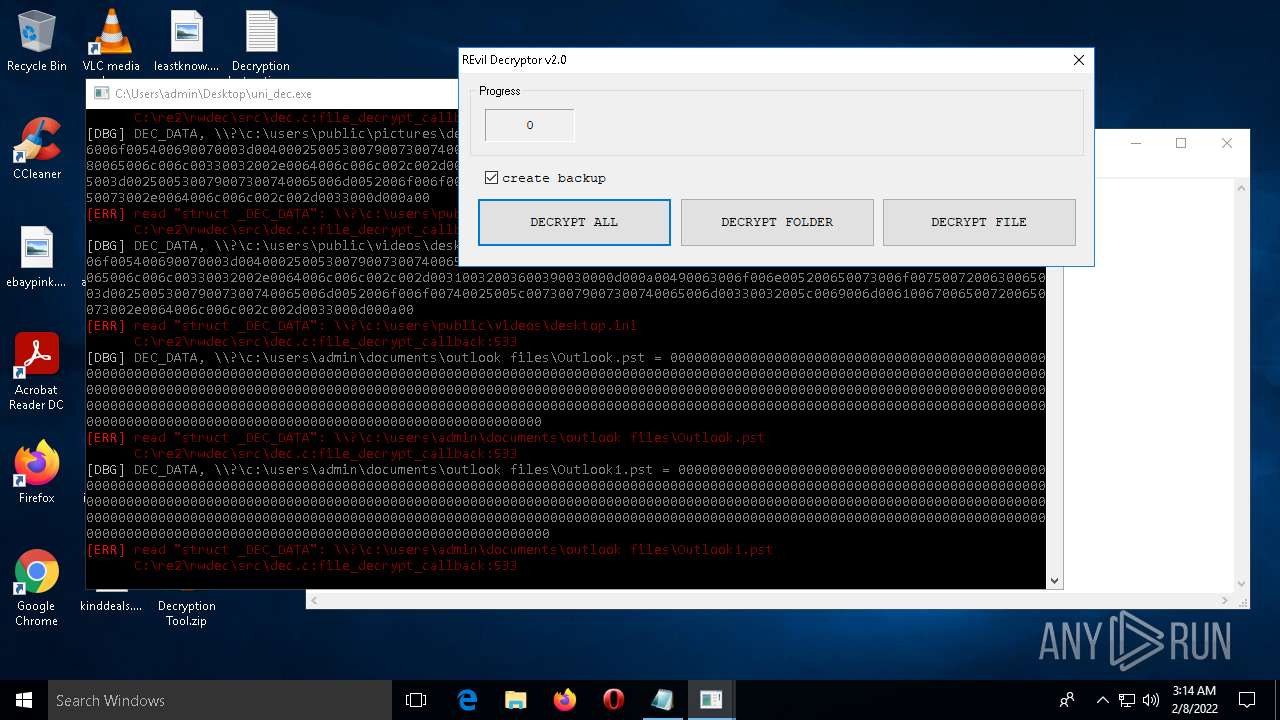Viewport: 1280px width, 720px height.
Task: Open Opera browser from taskbar
Action: 613,700
